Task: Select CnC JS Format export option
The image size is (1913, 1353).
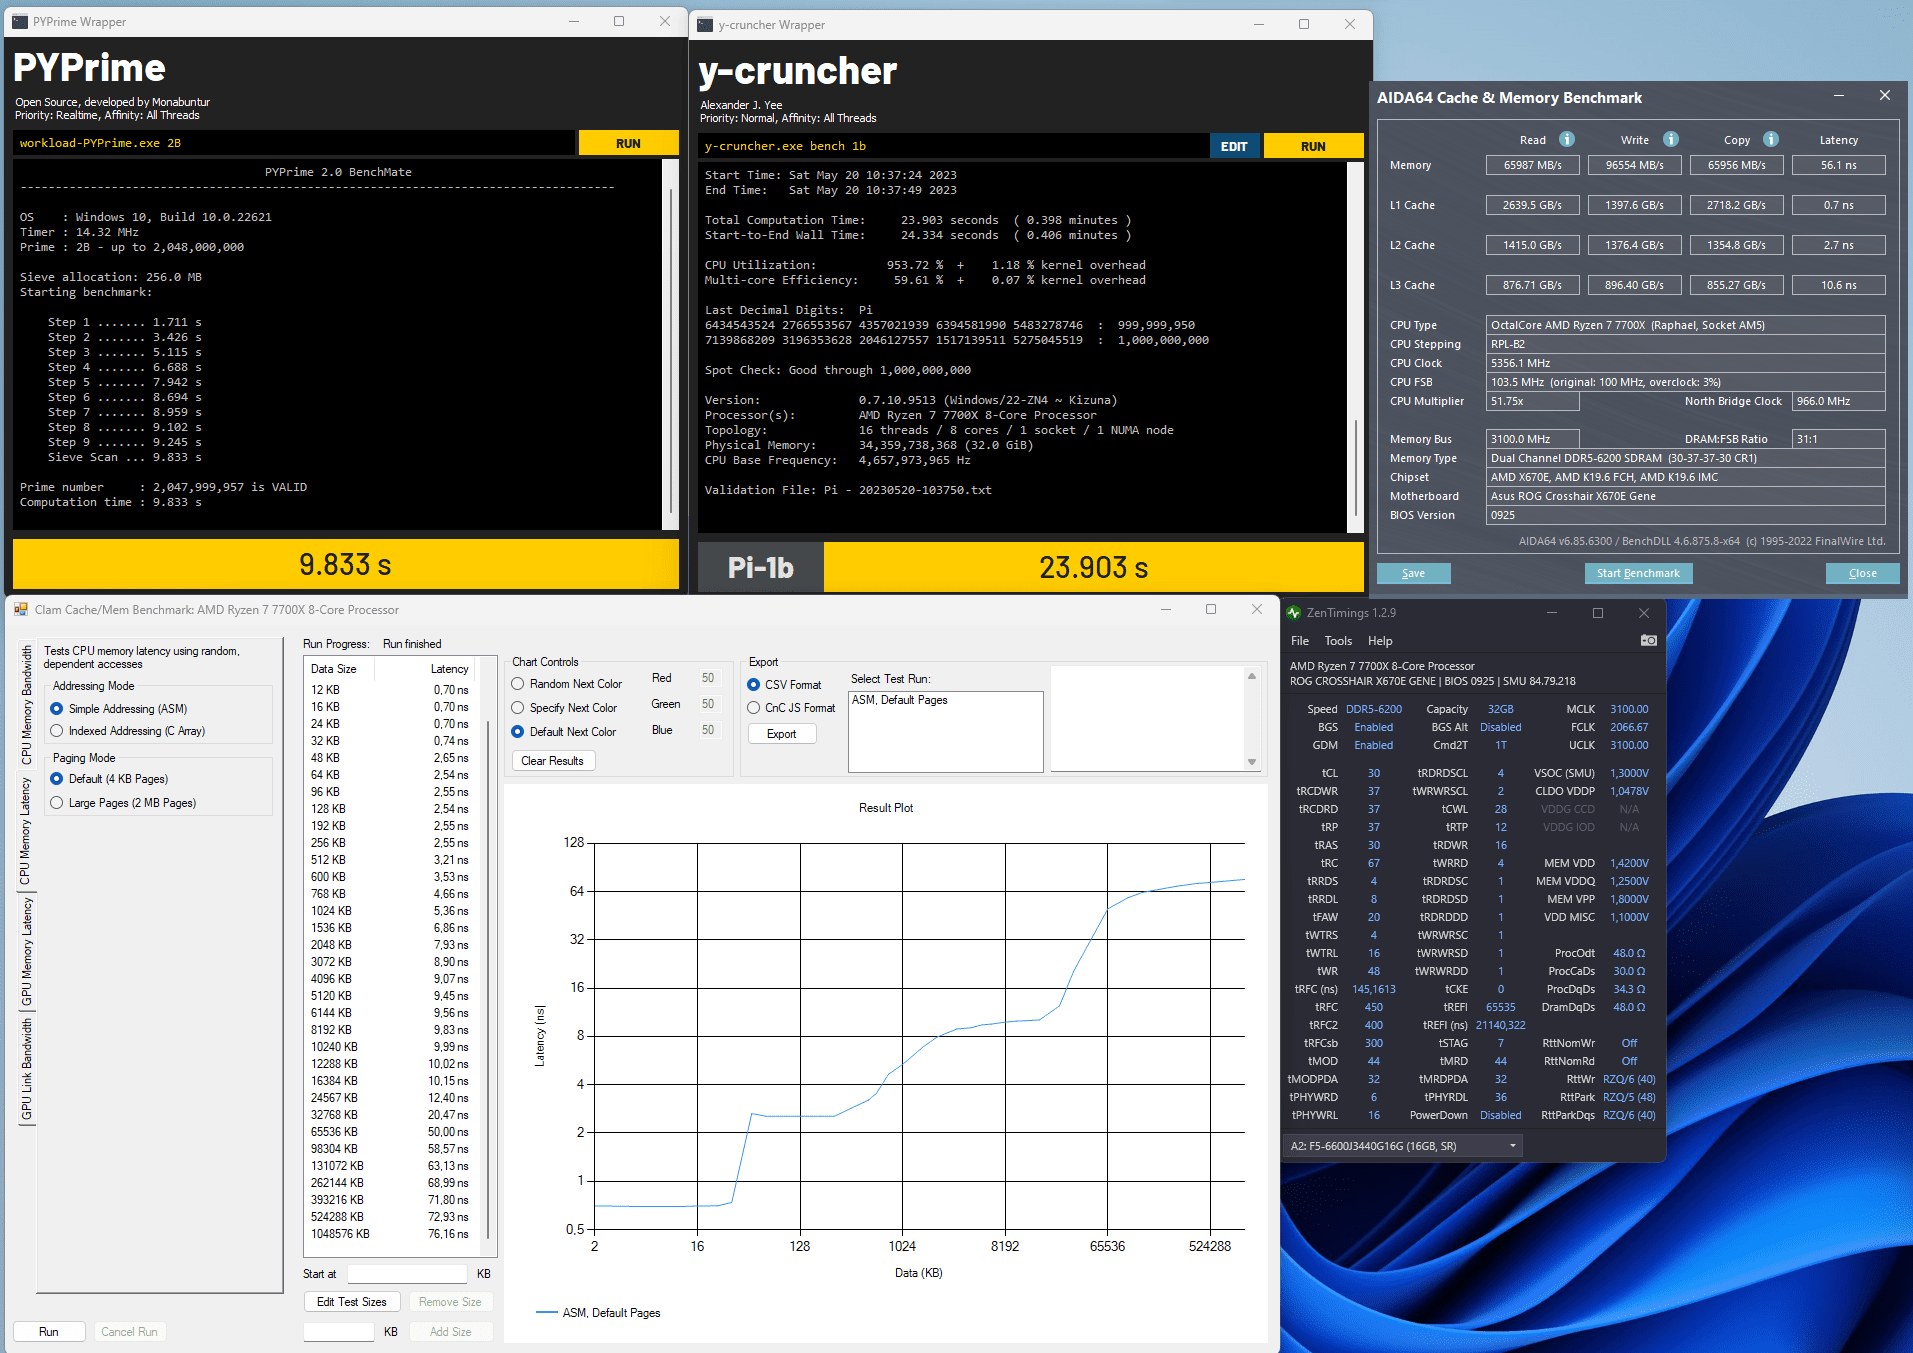Action: coord(754,708)
